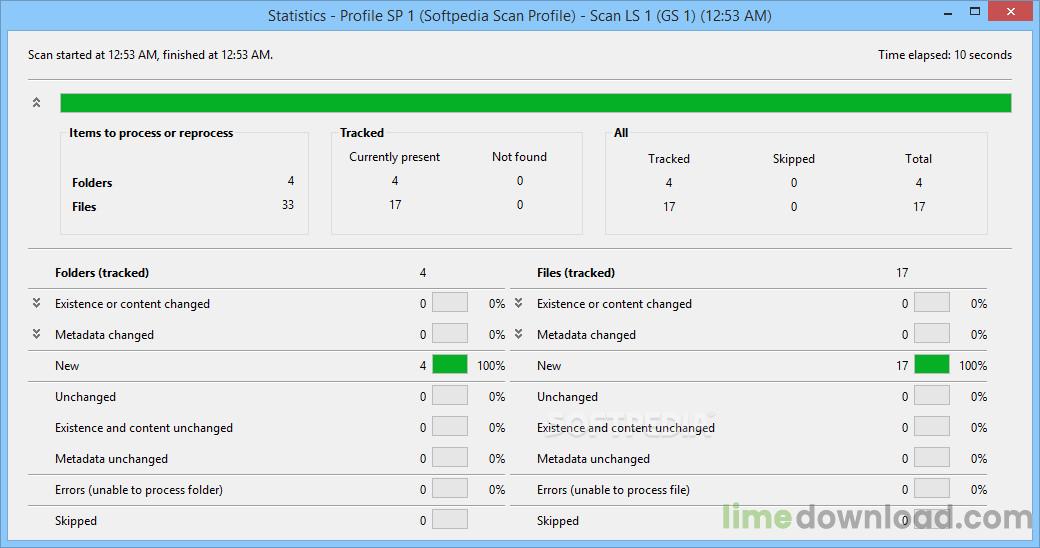Click the Files count 33 value
This screenshot has height=548, width=1040.
click(288, 205)
